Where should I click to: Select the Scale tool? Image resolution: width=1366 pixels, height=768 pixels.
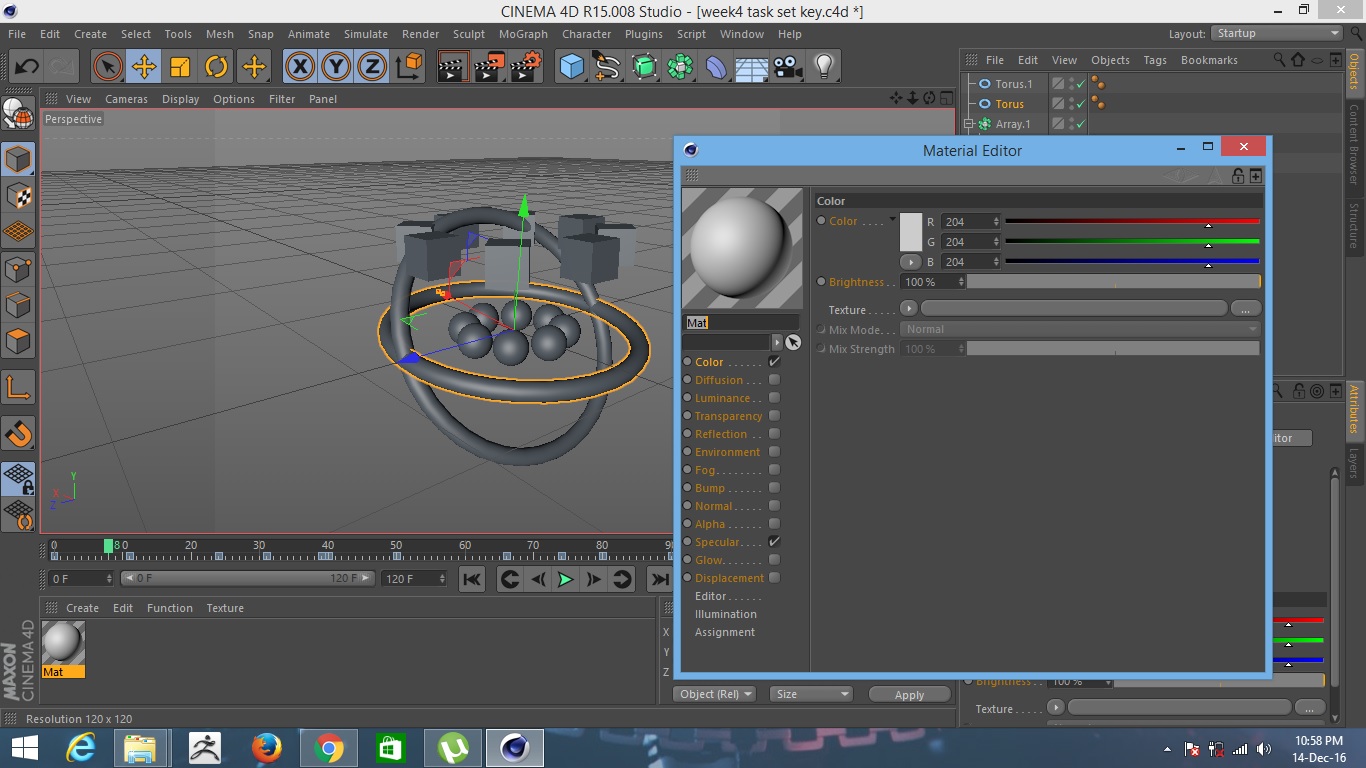click(x=180, y=67)
